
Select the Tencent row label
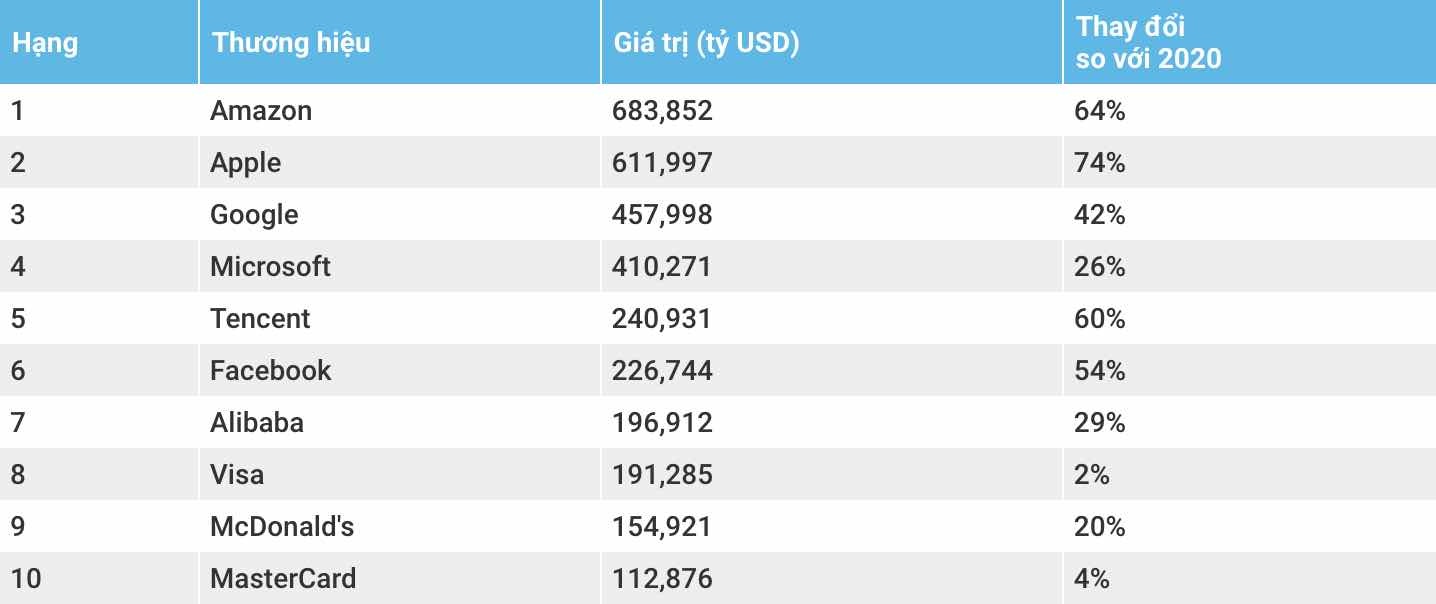point(260,318)
